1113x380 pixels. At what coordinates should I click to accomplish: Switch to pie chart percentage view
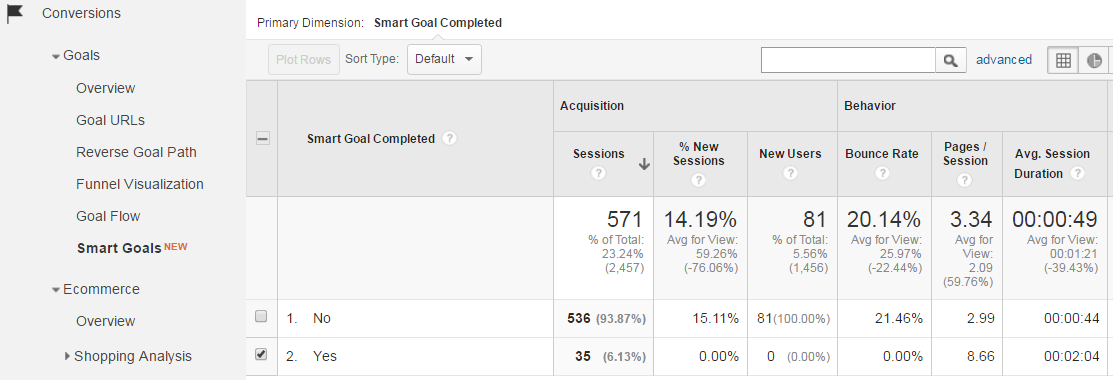[1094, 60]
